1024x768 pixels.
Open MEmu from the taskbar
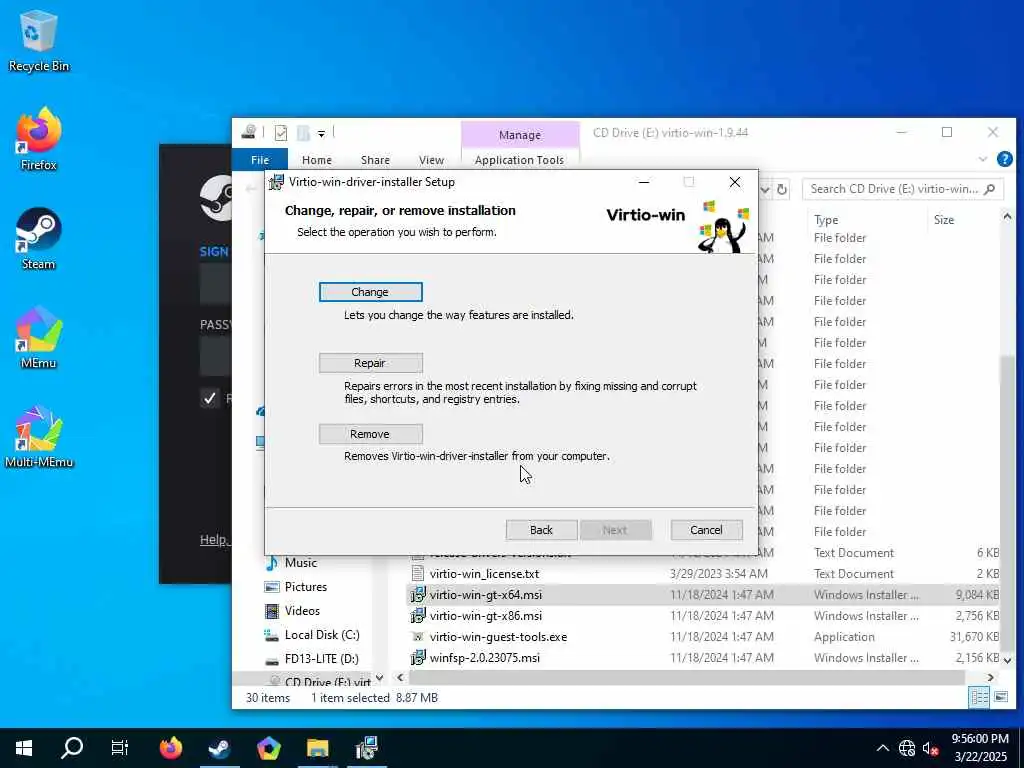(268, 748)
